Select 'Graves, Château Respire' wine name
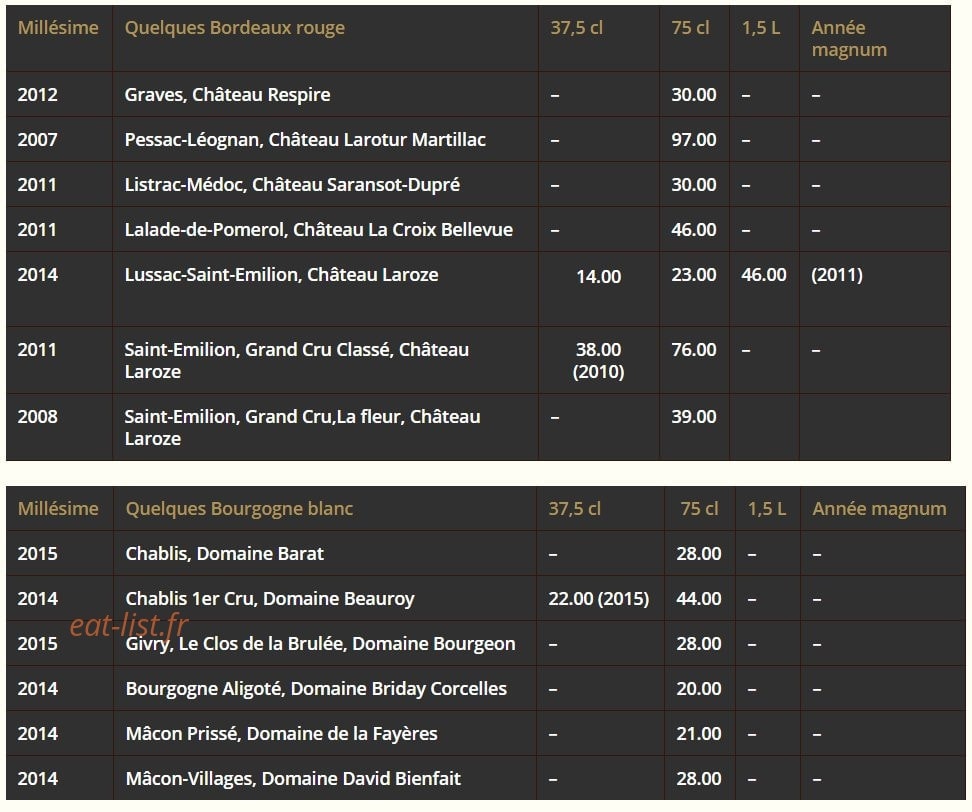This screenshot has width=972, height=812. click(x=228, y=95)
